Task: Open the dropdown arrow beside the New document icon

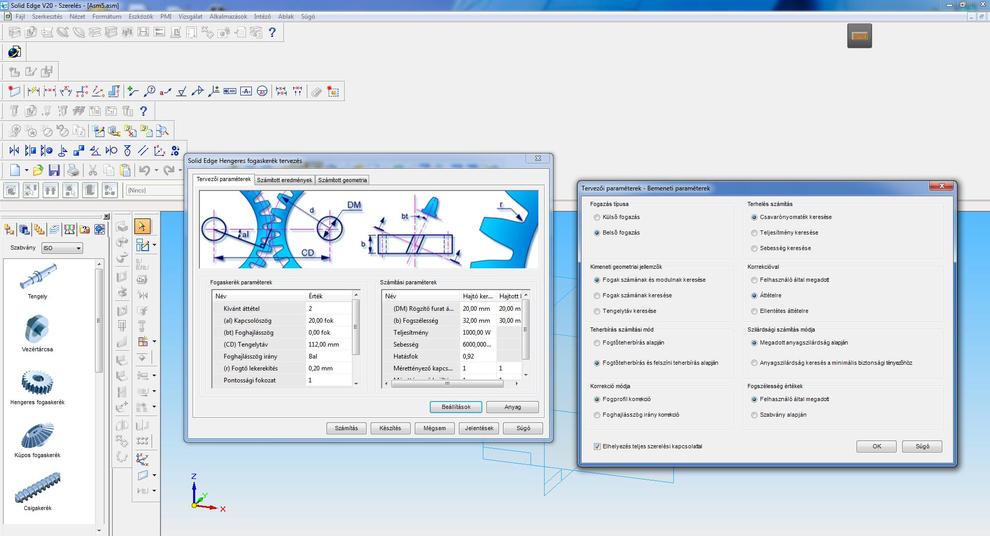Action: (x=27, y=170)
